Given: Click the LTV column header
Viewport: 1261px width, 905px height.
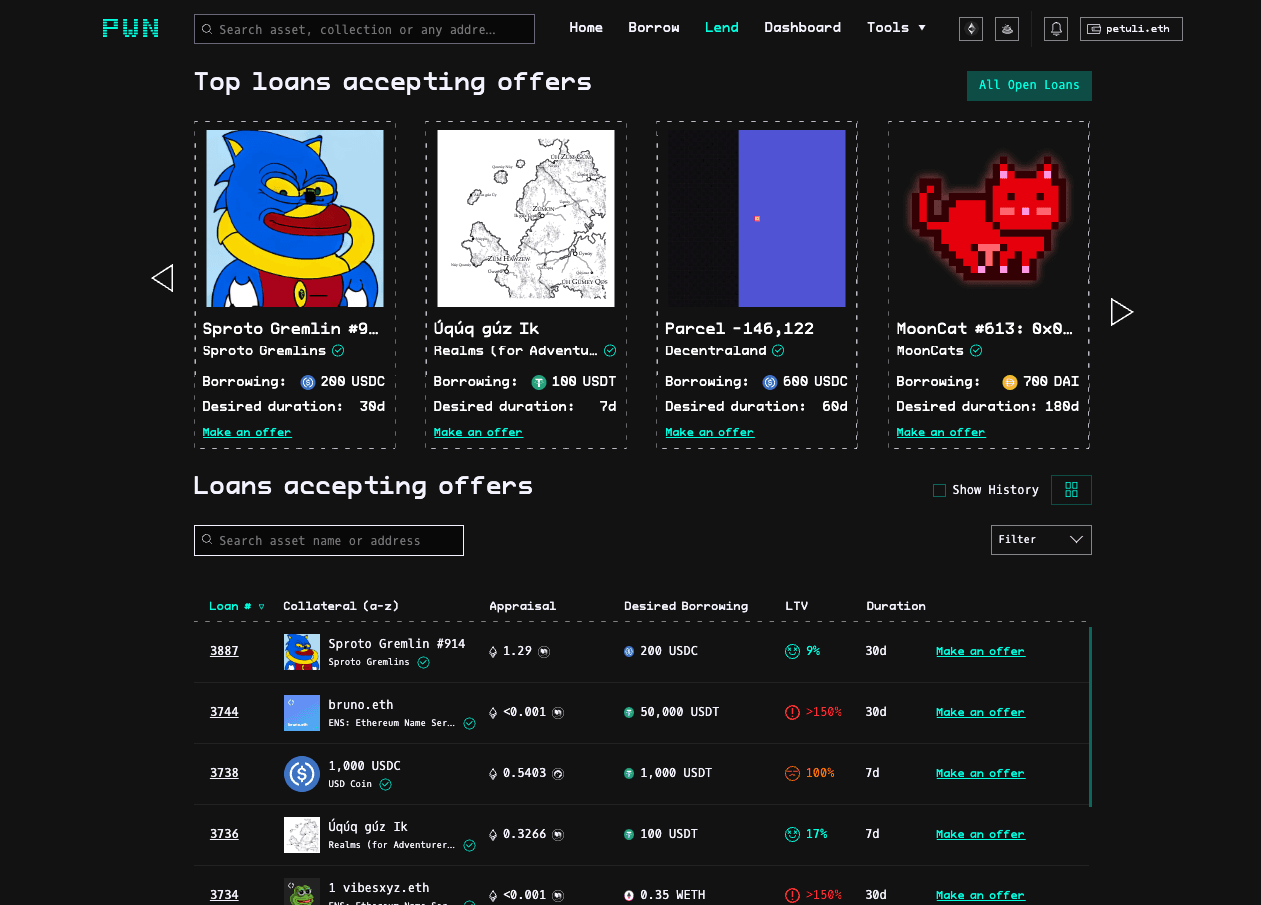Looking at the screenshot, I should click(x=798, y=606).
